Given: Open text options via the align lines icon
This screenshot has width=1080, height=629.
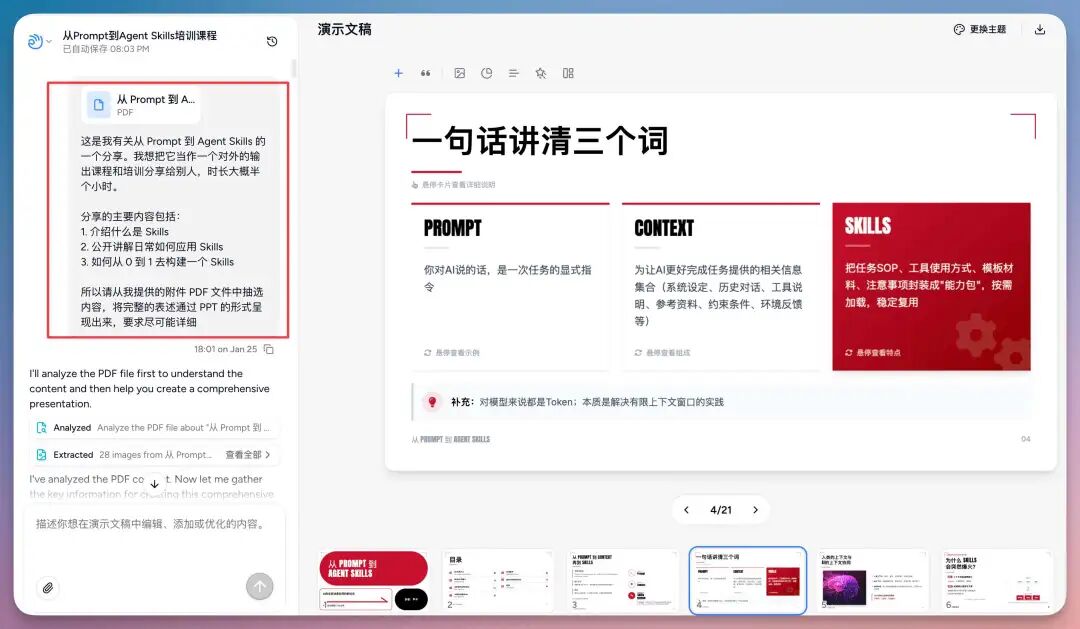Looking at the screenshot, I should (514, 73).
